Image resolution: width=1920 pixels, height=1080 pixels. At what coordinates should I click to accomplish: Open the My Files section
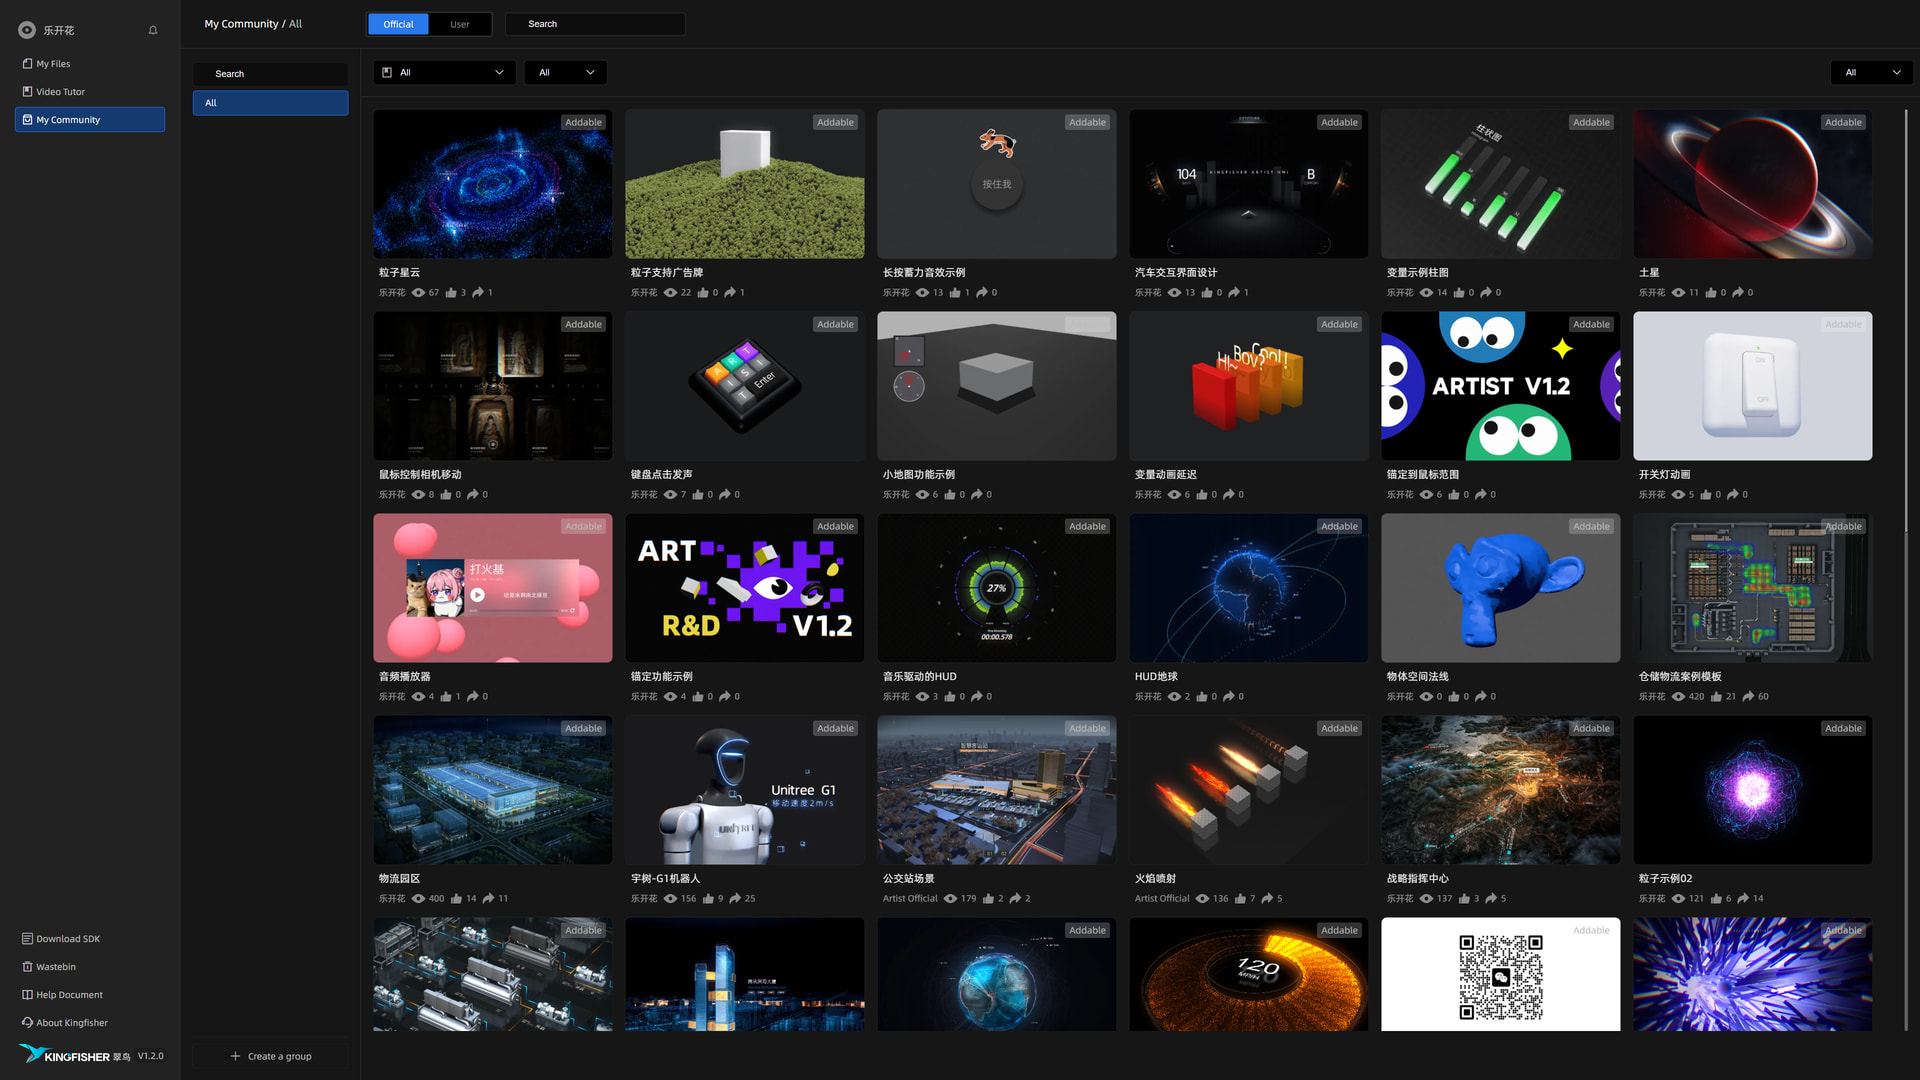point(52,63)
